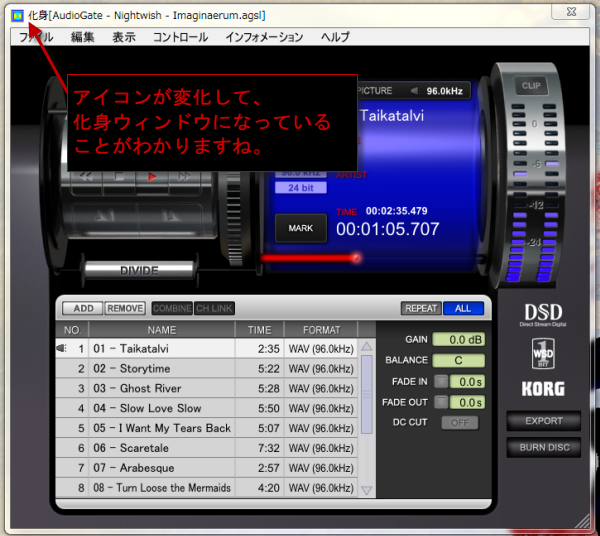Screen dimensions: 600x536
Task: Click the BURN DISC button
Action: [x=544, y=448]
